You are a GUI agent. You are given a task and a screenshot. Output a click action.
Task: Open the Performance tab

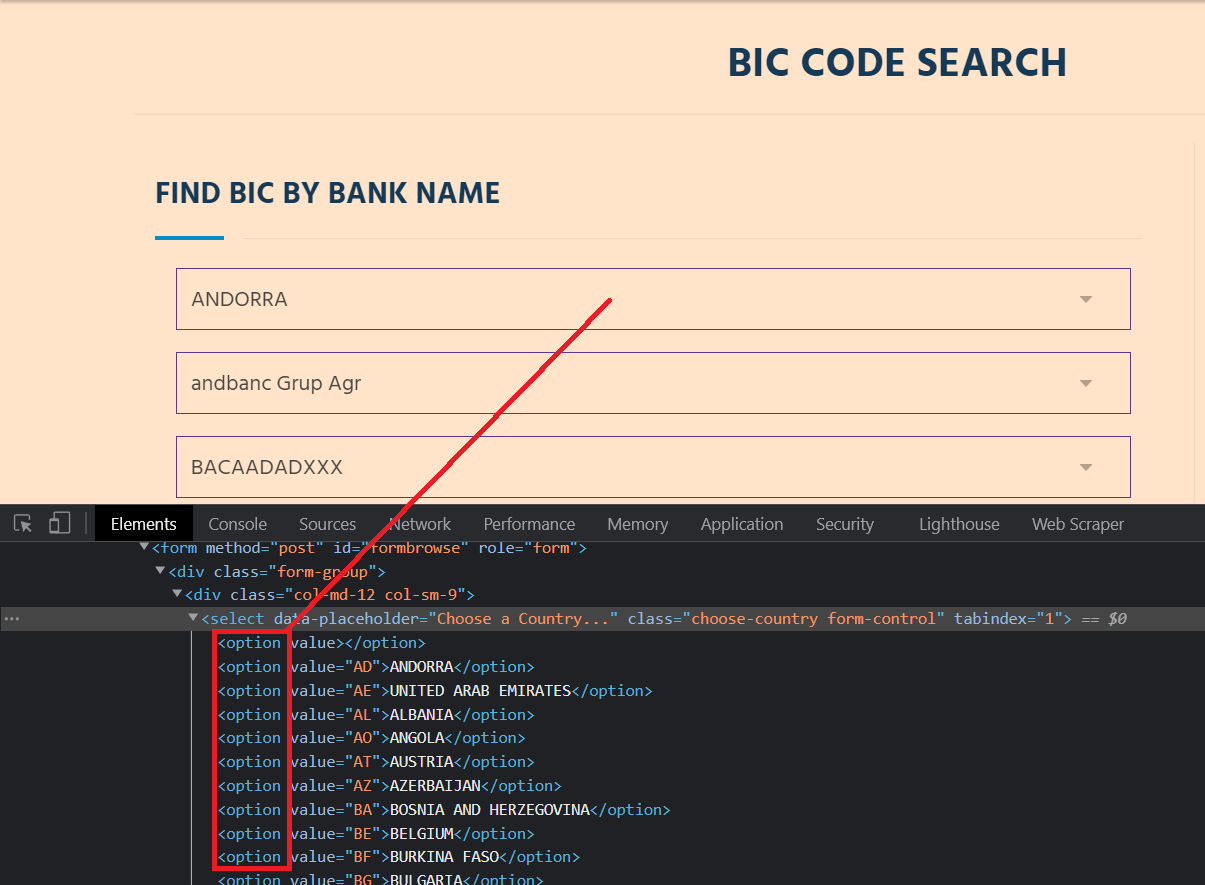pos(529,524)
